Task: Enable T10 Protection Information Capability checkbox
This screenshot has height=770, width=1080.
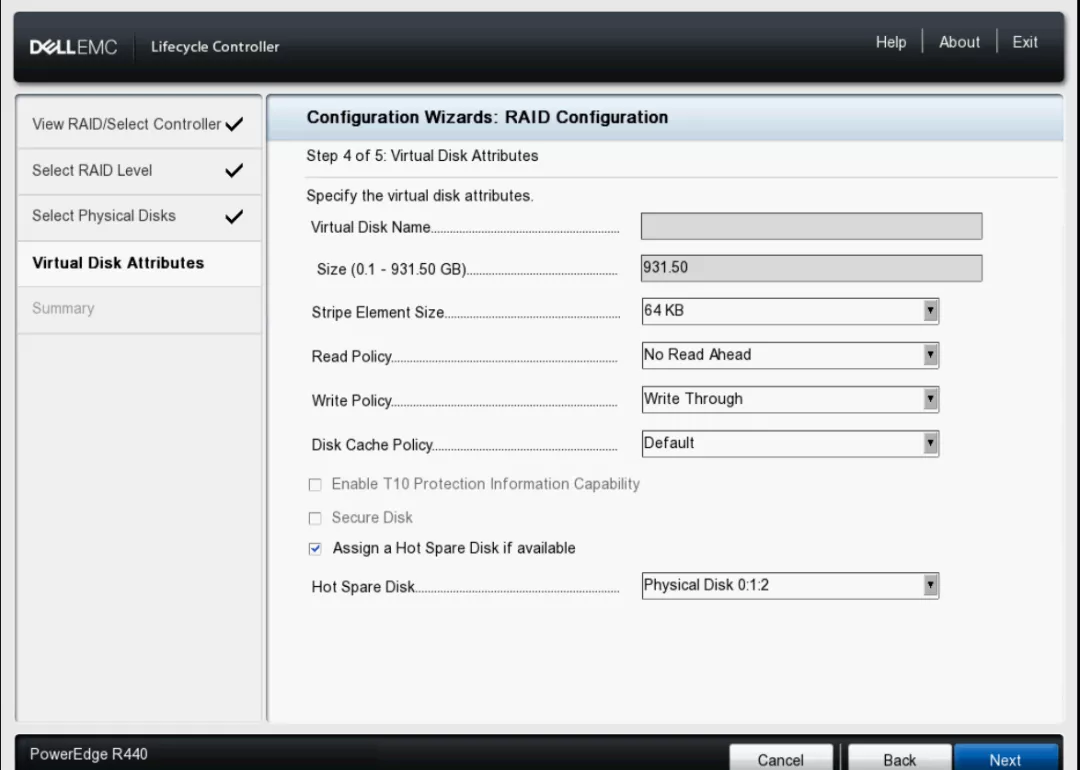Action: pyautogui.click(x=315, y=484)
